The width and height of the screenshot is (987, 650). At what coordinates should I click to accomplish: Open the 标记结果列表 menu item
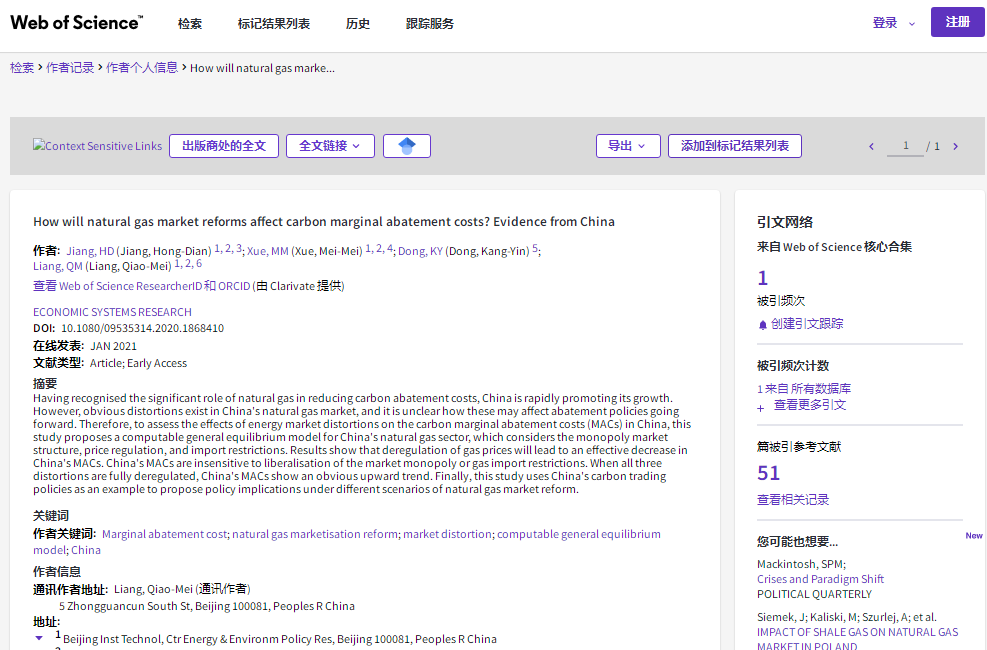coord(274,22)
